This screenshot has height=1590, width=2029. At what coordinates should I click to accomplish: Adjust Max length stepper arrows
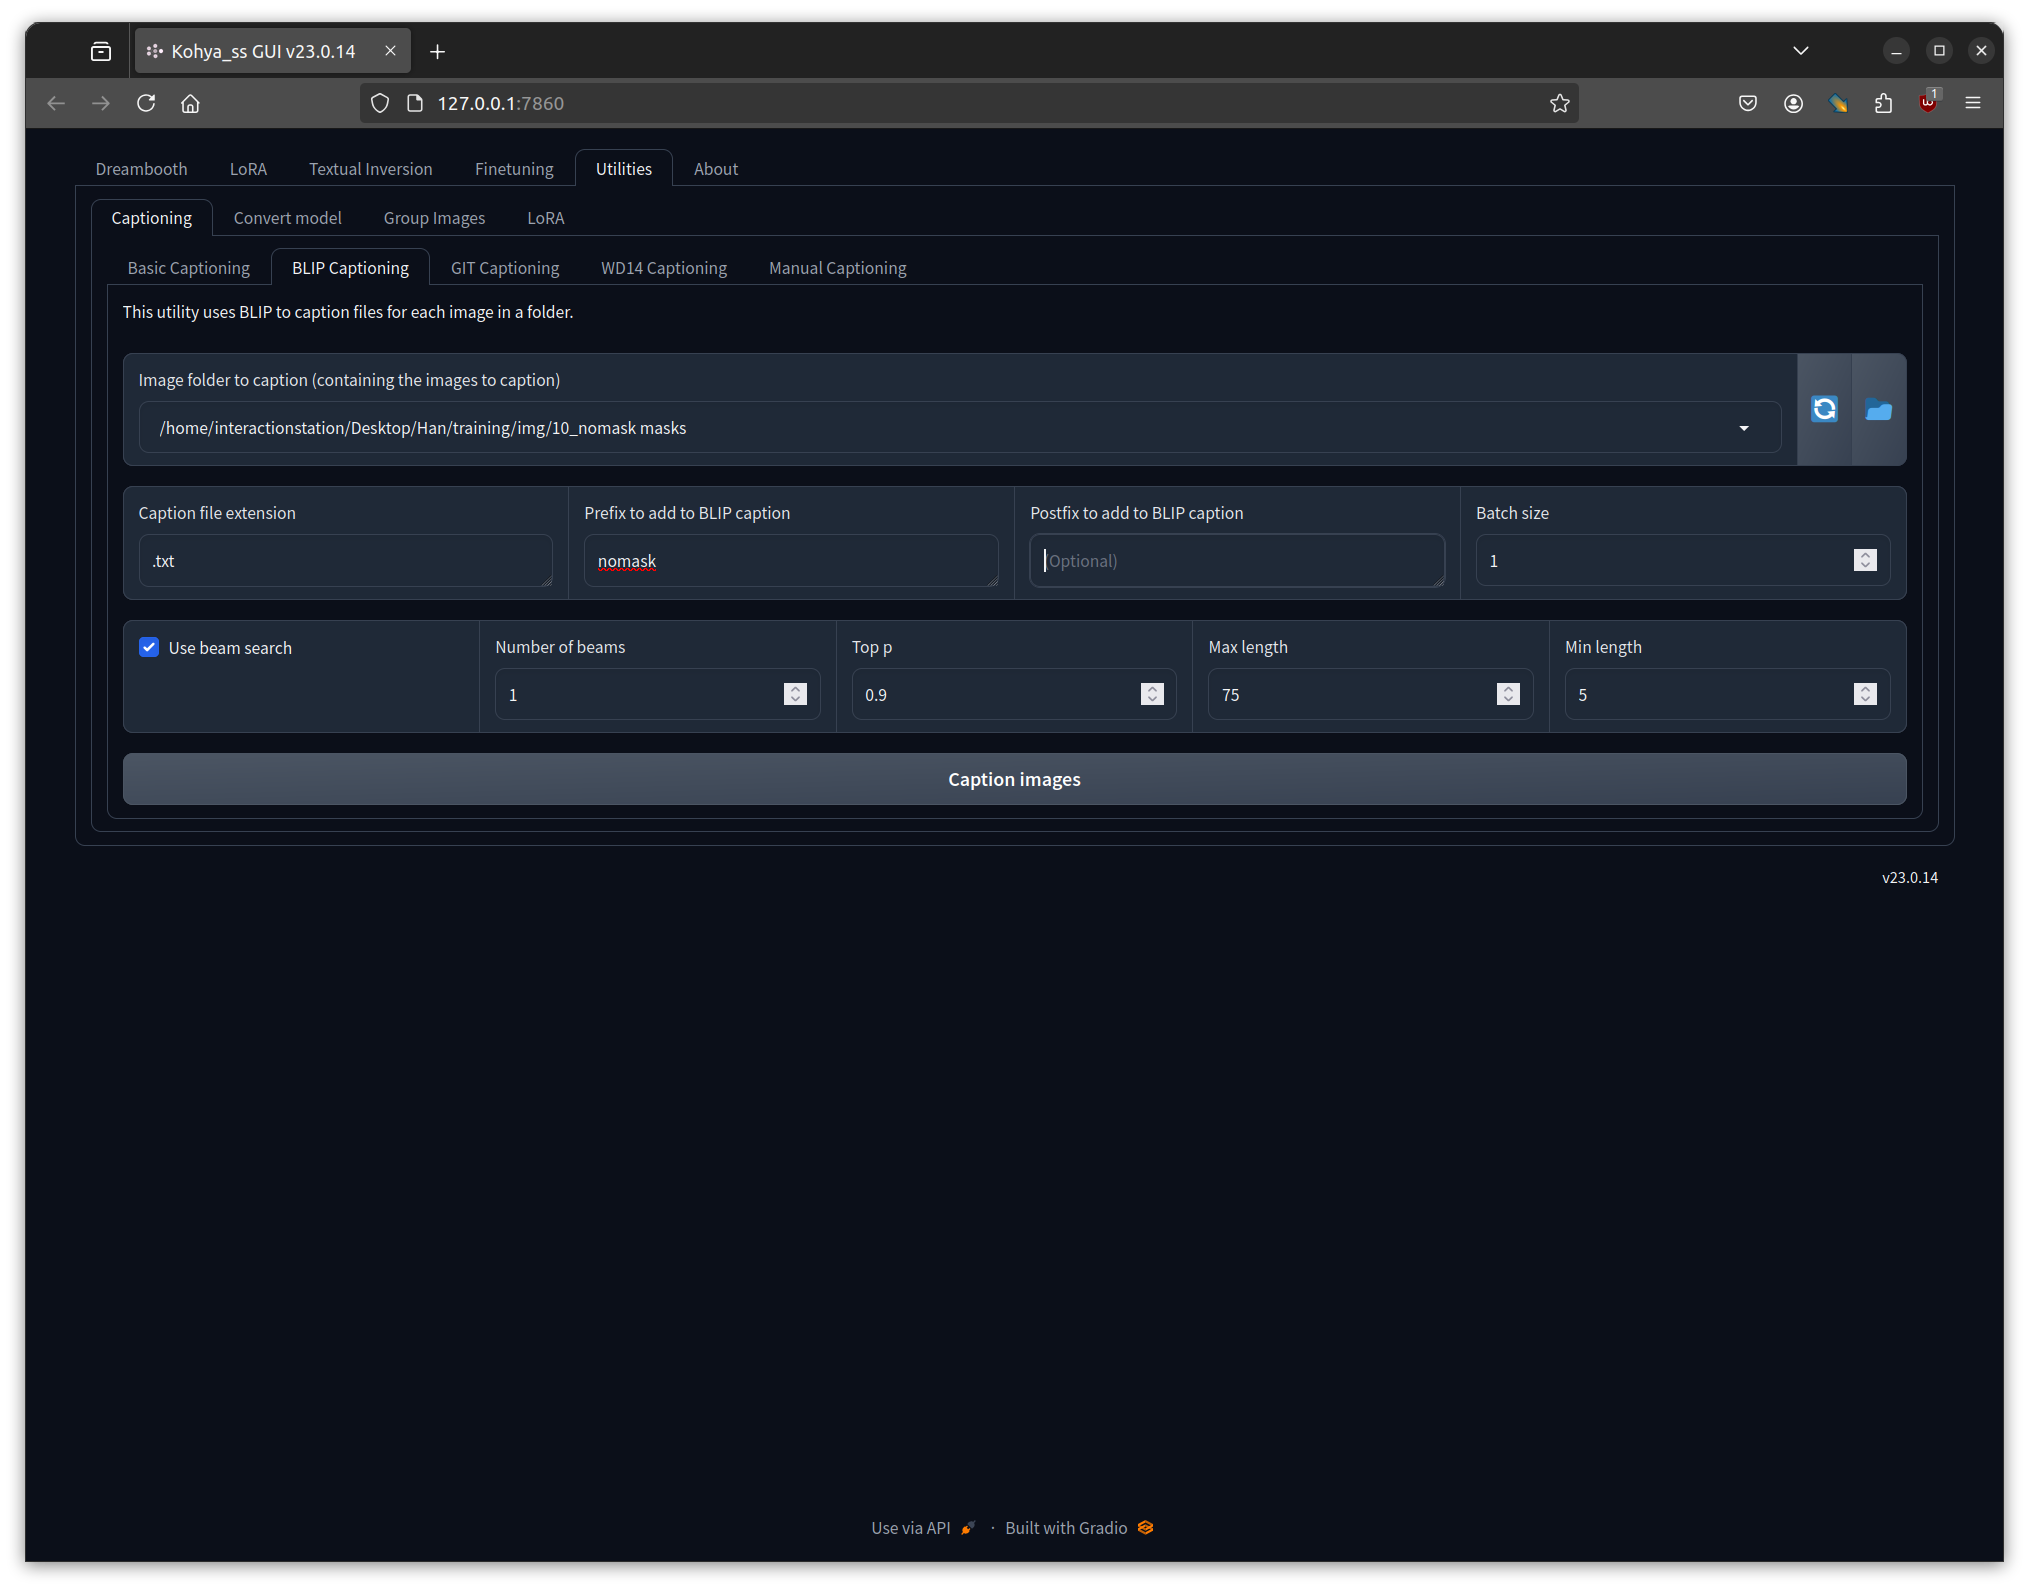coord(1508,694)
